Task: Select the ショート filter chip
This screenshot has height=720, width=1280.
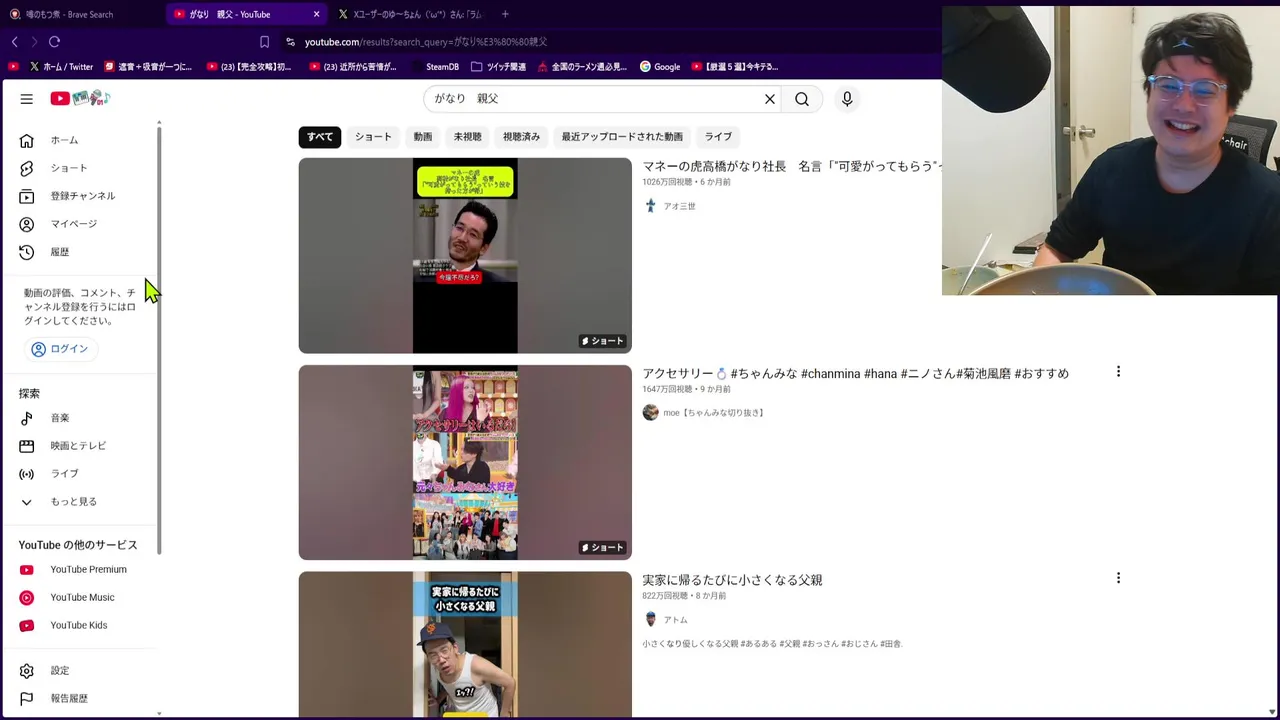Action: (373, 137)
